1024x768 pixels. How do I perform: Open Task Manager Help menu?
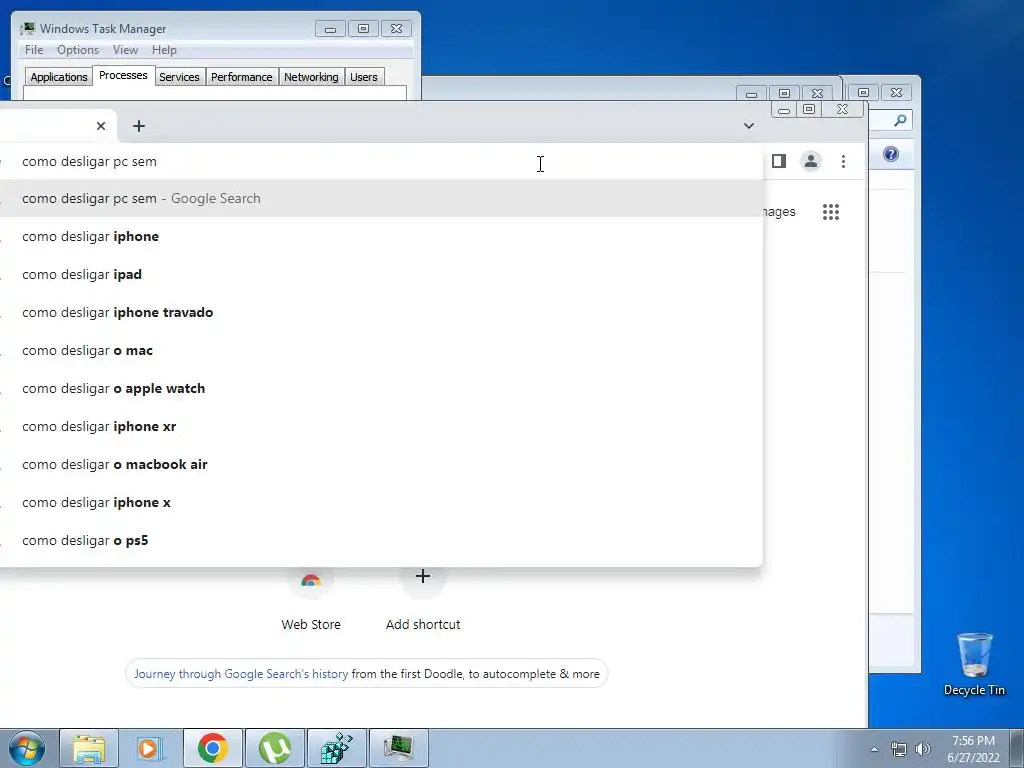(164, 50)
